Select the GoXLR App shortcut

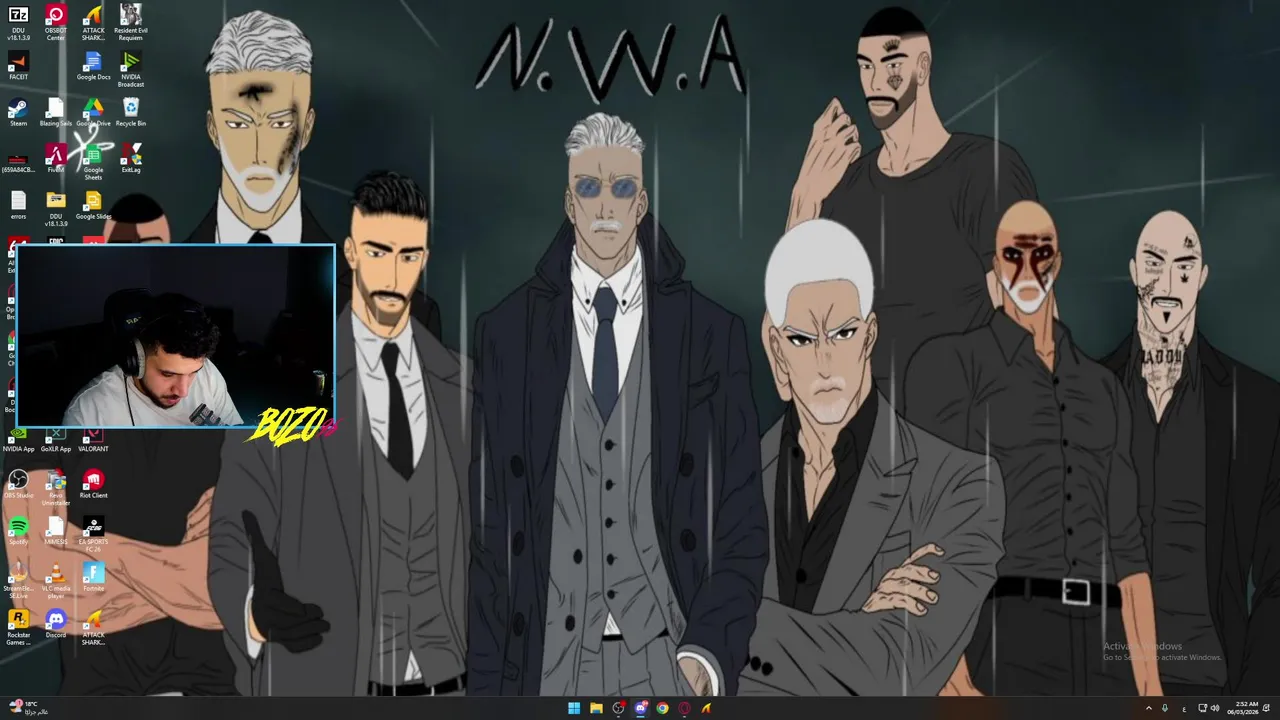coord(56,440)
